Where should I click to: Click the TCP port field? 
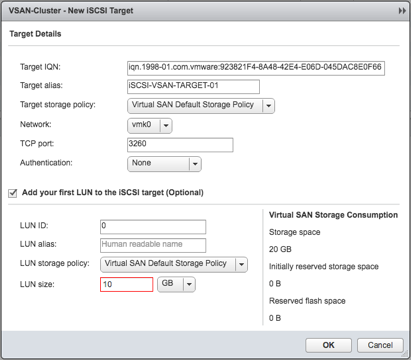coord(180,145)
